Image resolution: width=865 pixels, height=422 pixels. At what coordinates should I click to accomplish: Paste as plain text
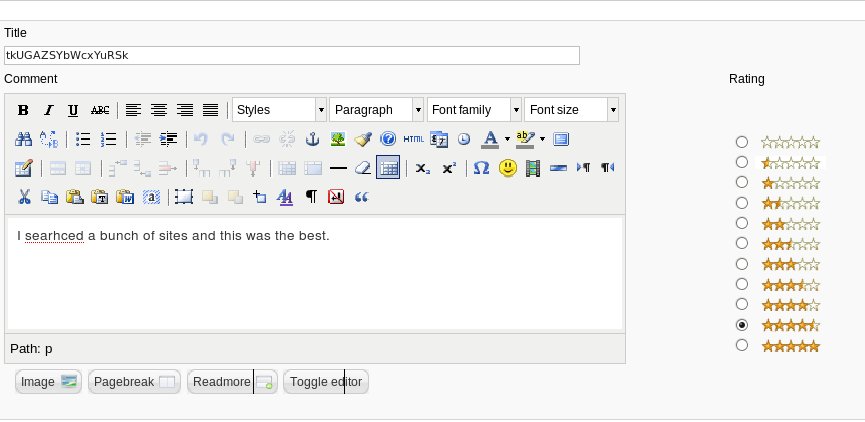point(100,196)
